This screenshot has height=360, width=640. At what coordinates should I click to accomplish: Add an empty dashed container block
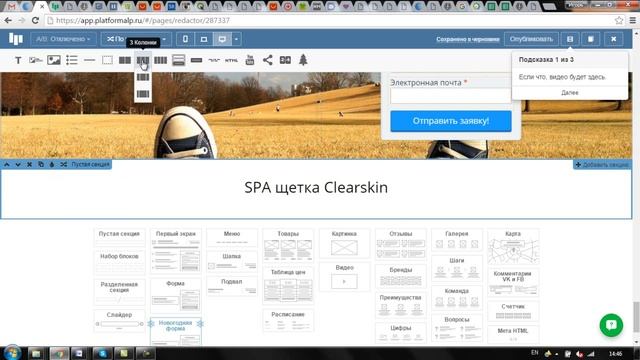click(107, 60)
